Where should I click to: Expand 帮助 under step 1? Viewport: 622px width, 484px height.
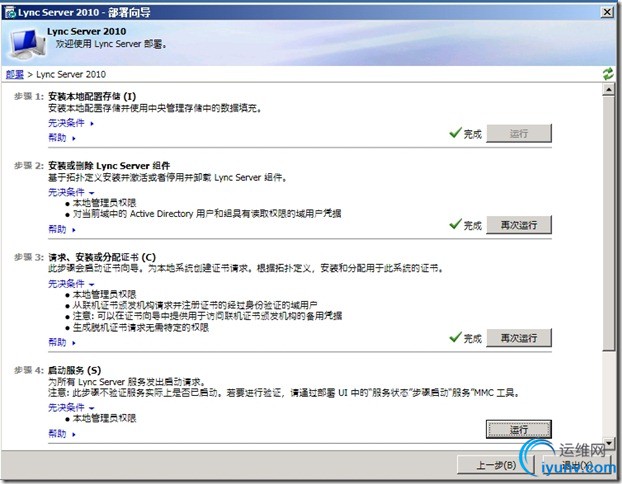pyautogui.click(x=61, y=138)
